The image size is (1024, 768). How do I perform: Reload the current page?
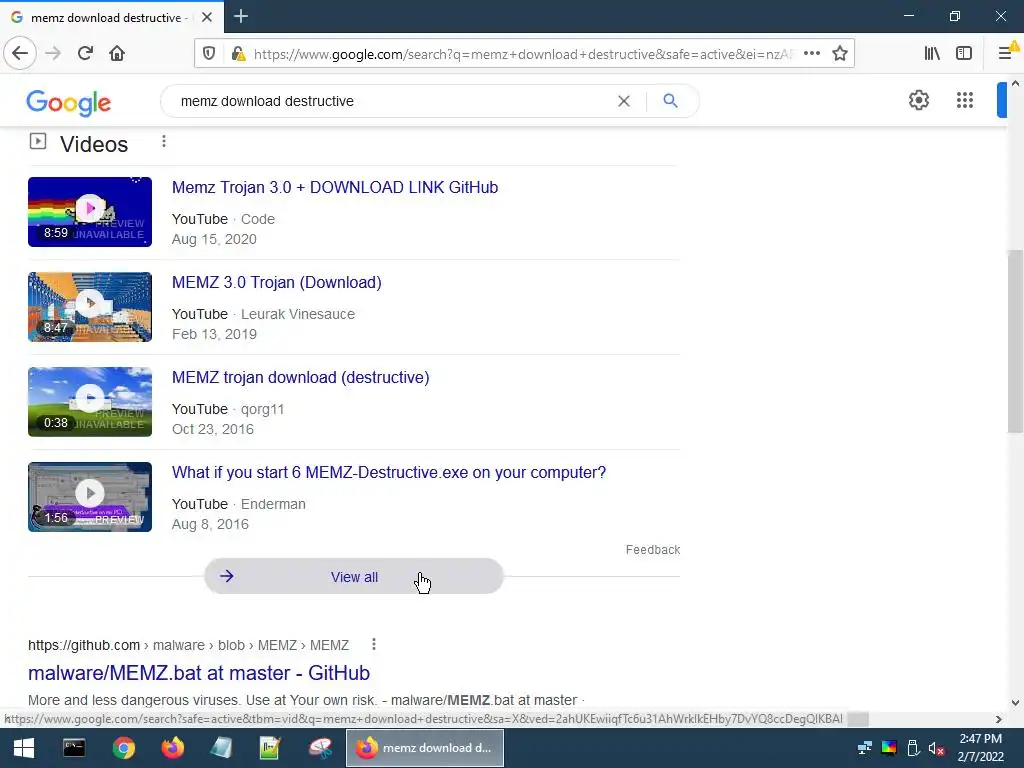tap(85, 54)
